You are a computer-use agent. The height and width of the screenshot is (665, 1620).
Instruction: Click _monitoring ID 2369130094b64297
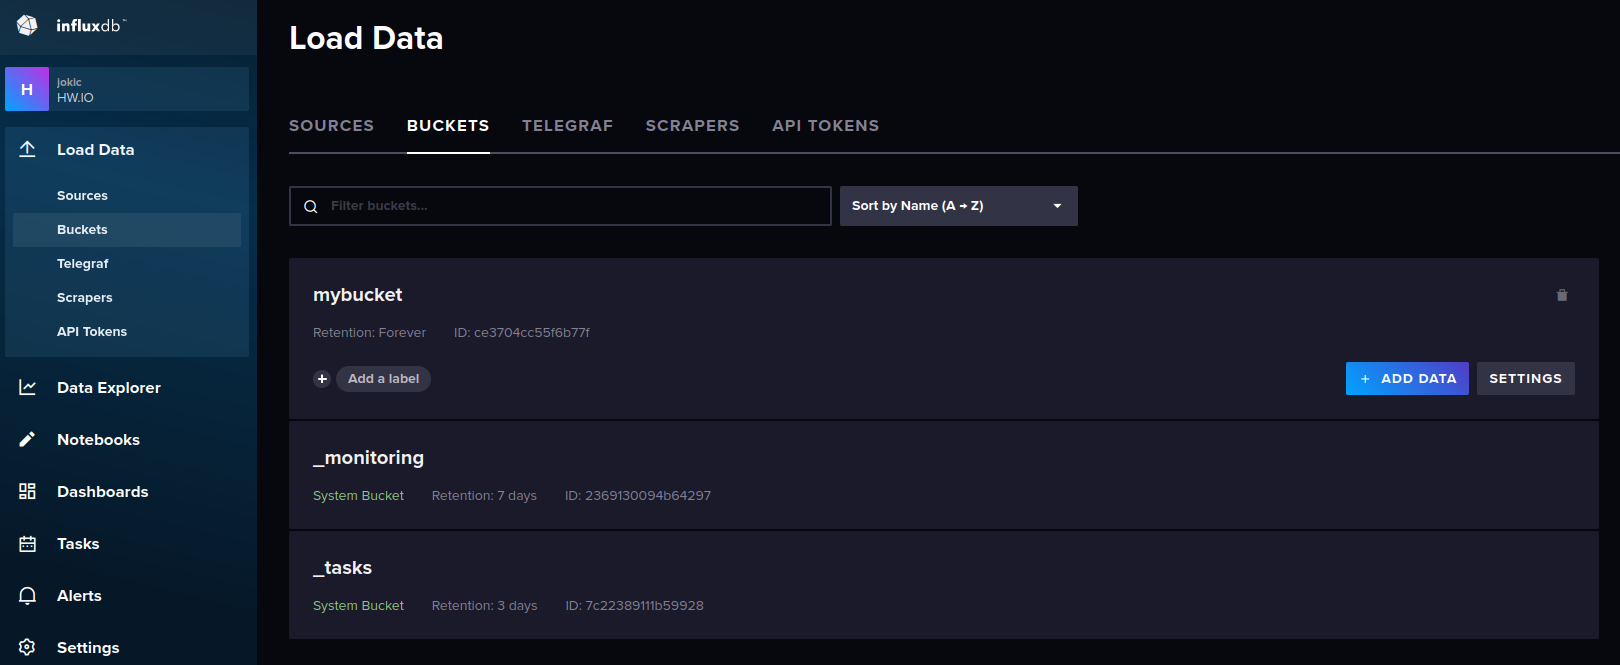(638, 496)
